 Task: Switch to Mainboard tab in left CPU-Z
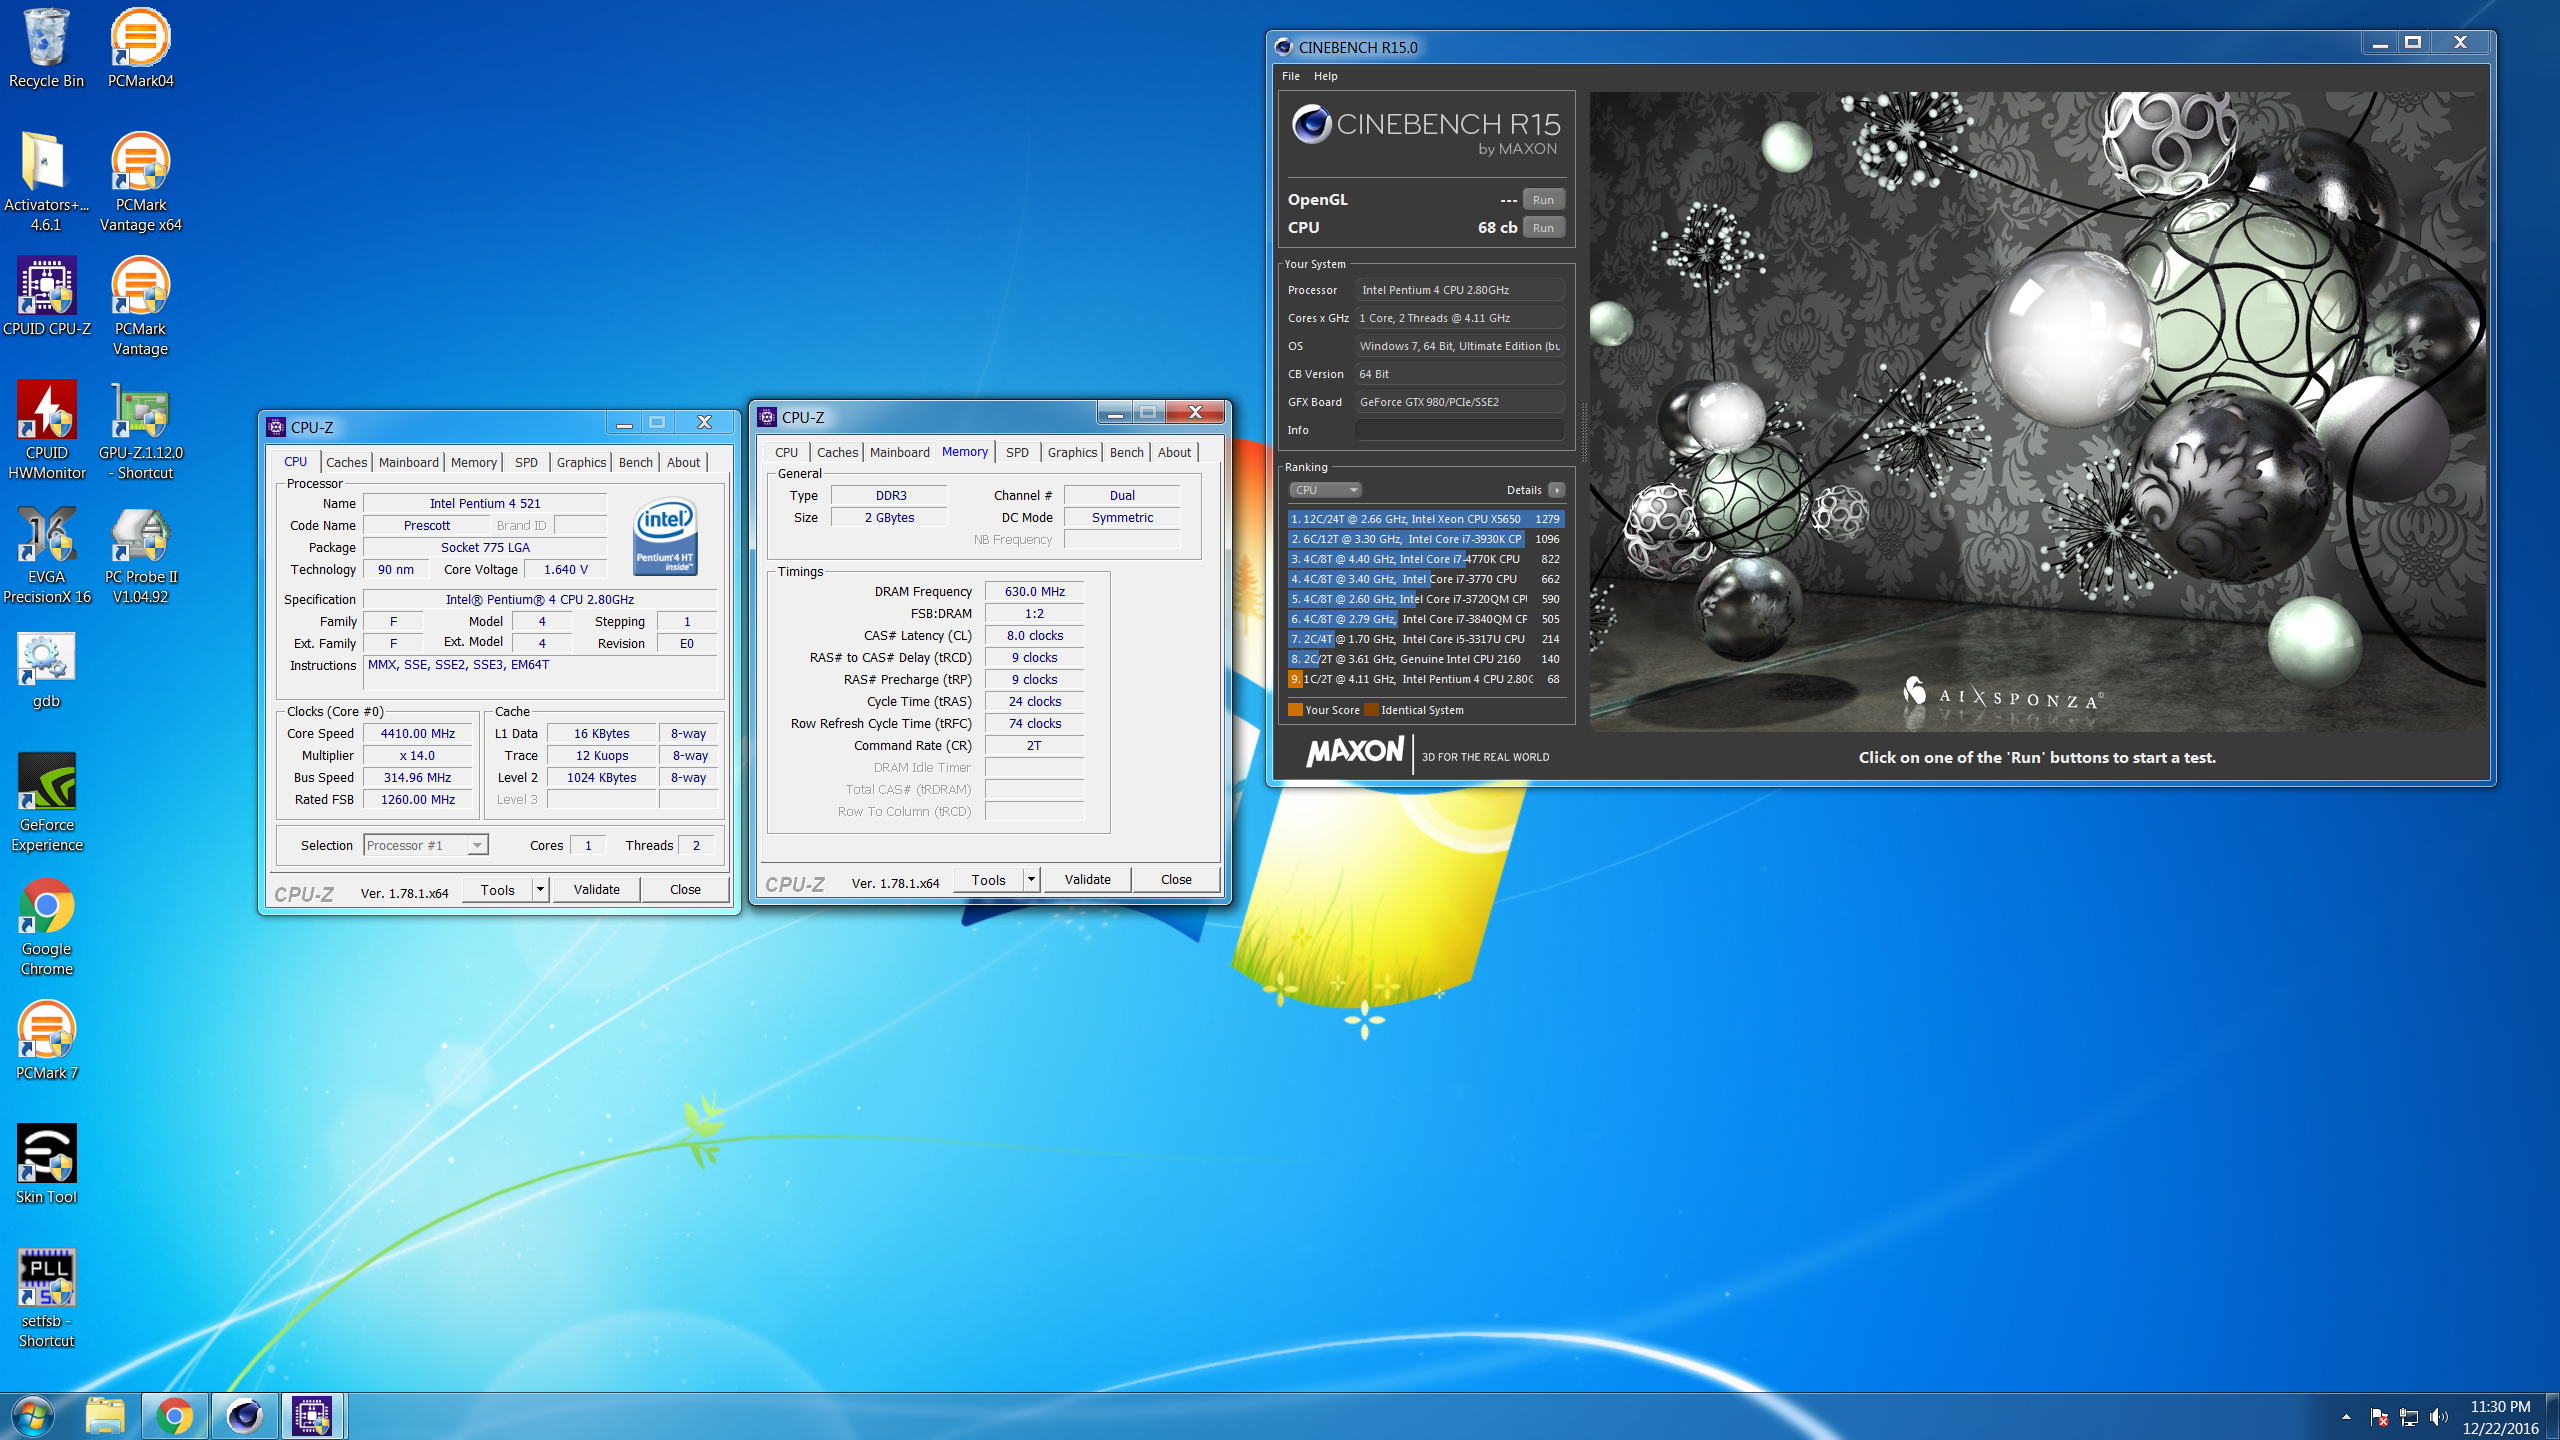pos(408,462)
